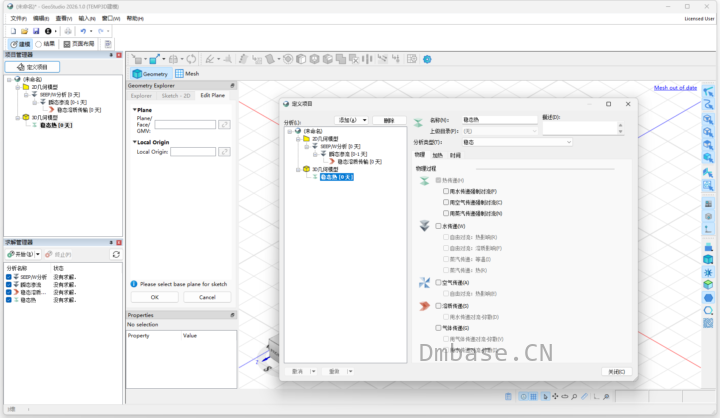Click the Geometry Explorer panel float icon

[x=232, y=85]
